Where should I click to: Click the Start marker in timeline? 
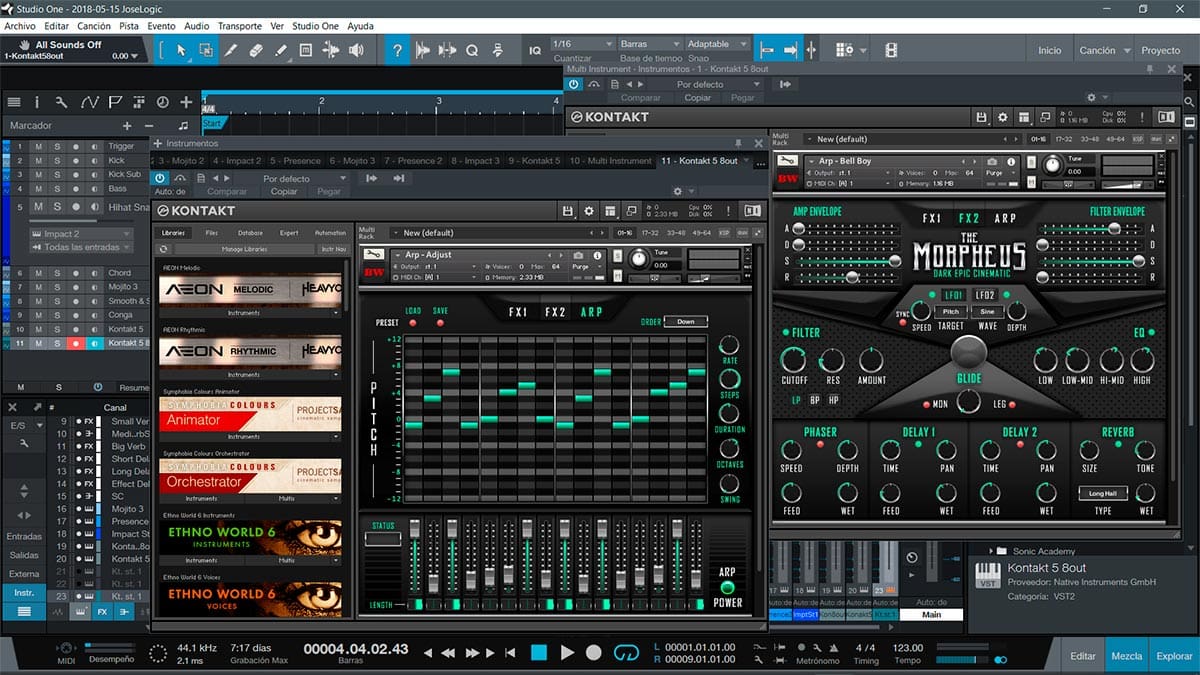coord(213,123)
